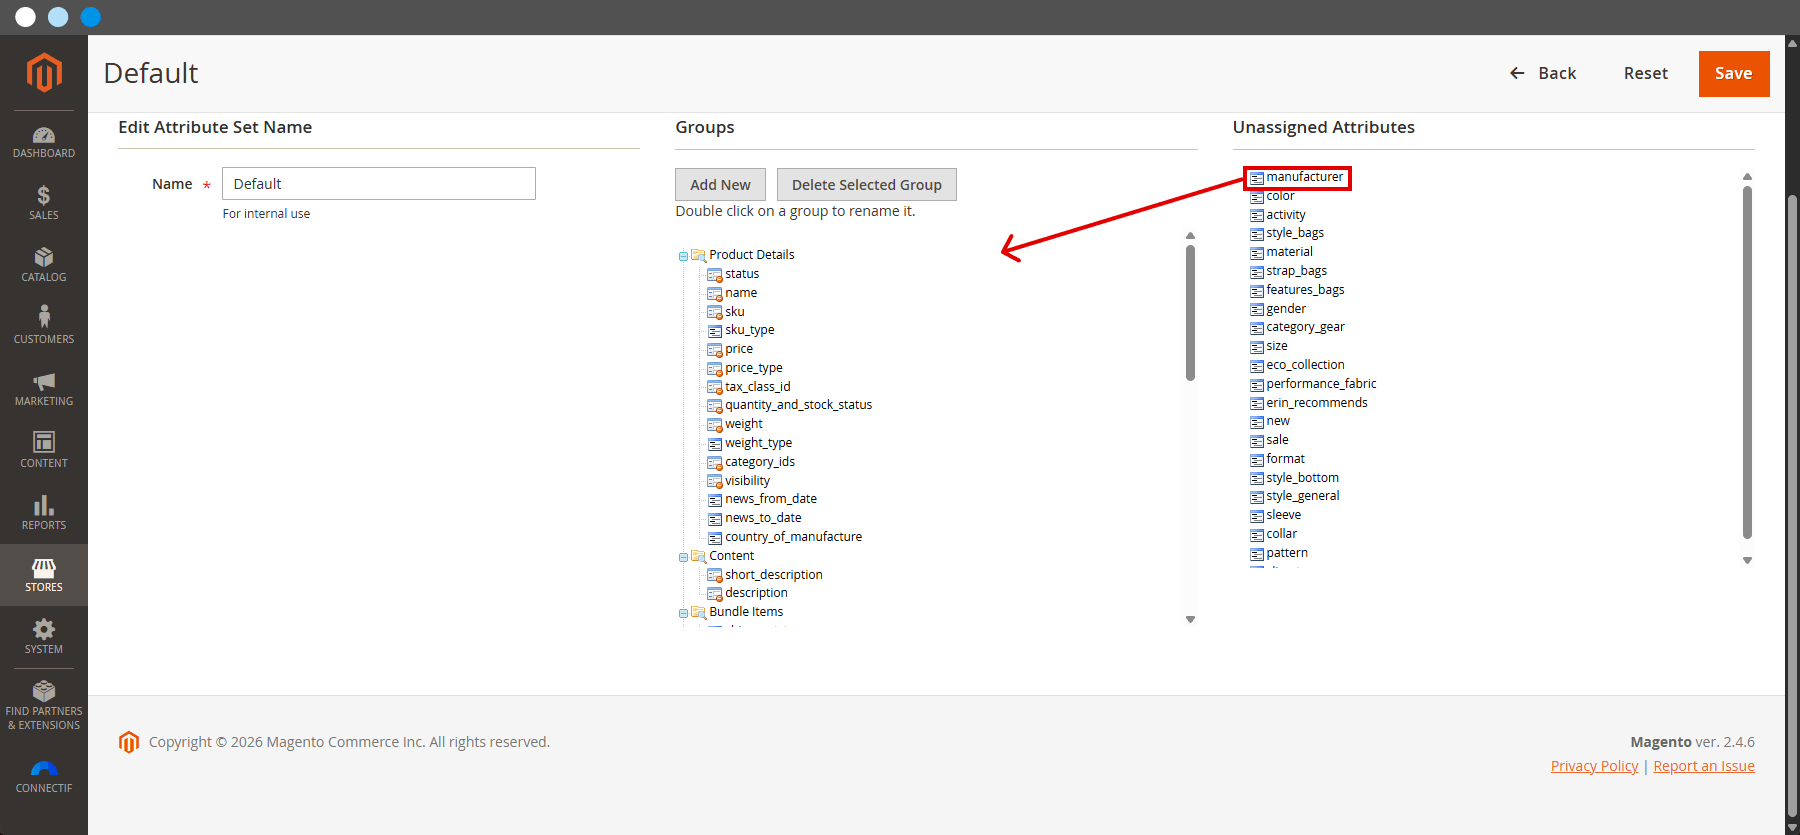Click the Reset button
This screenshot has width=1800, height=835.
click(1645, 73)
